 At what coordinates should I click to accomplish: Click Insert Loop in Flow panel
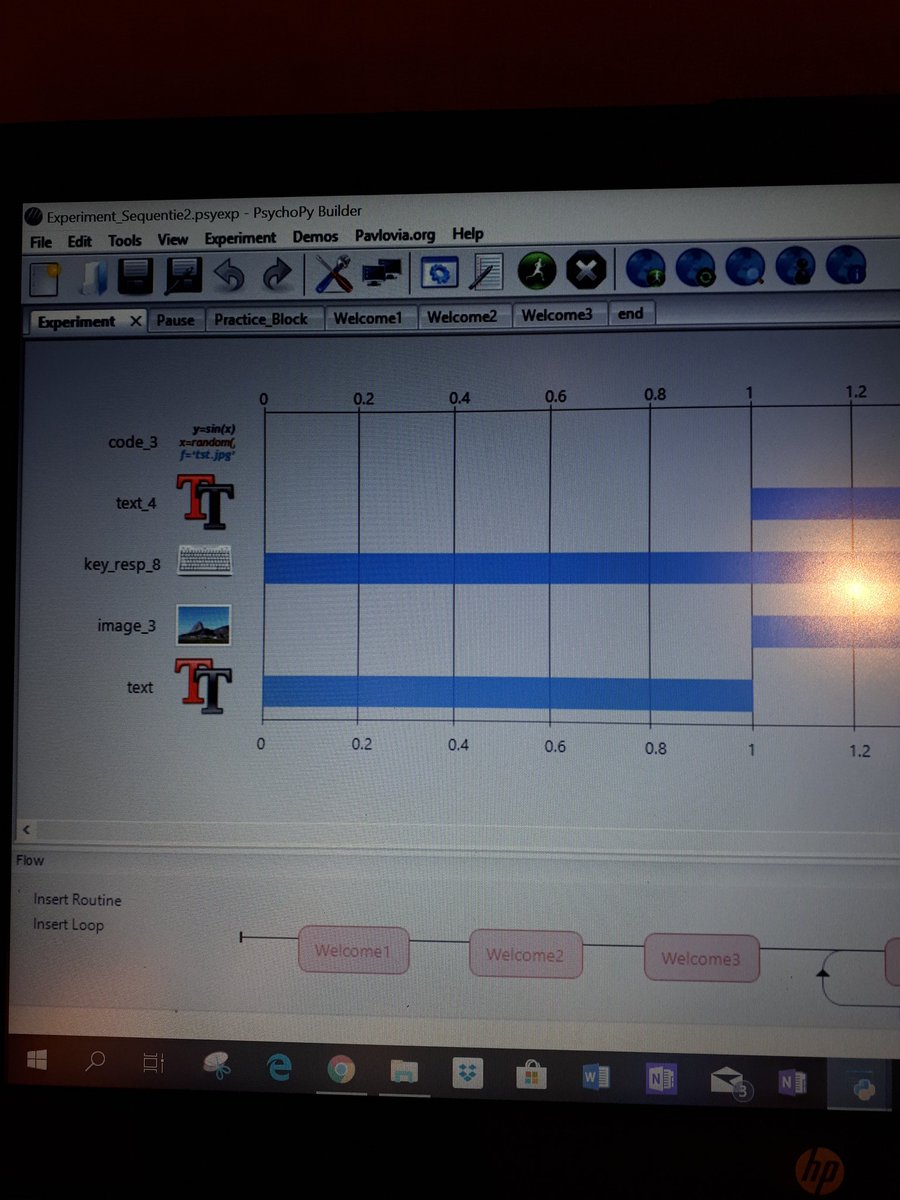68,925
